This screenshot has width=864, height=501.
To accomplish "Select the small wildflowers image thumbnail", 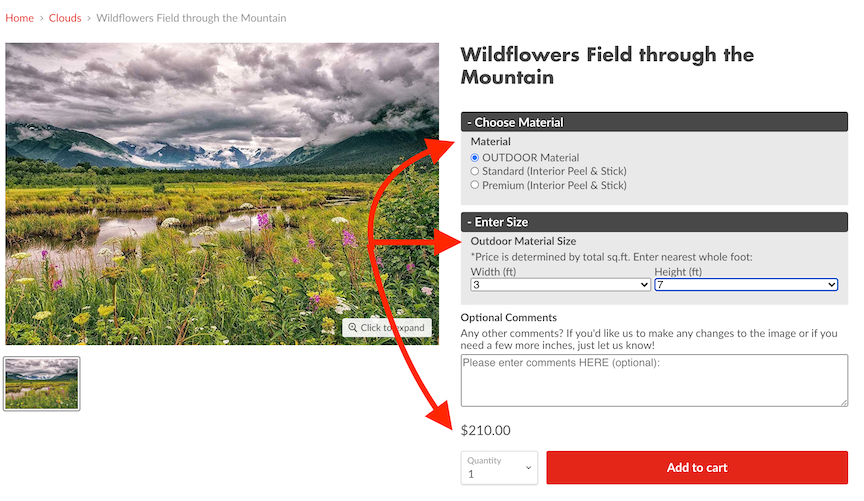I will click(42, 384).
